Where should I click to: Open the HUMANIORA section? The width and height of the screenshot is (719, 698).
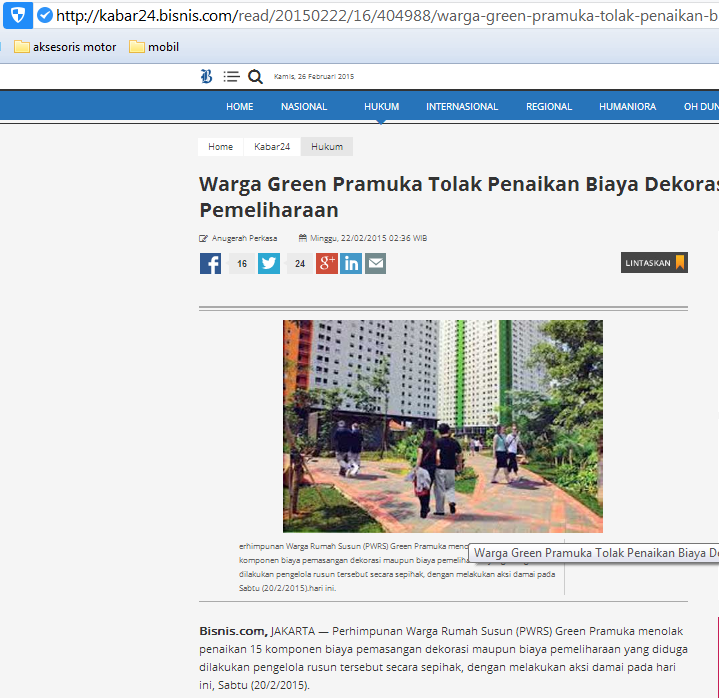(627, 106)
